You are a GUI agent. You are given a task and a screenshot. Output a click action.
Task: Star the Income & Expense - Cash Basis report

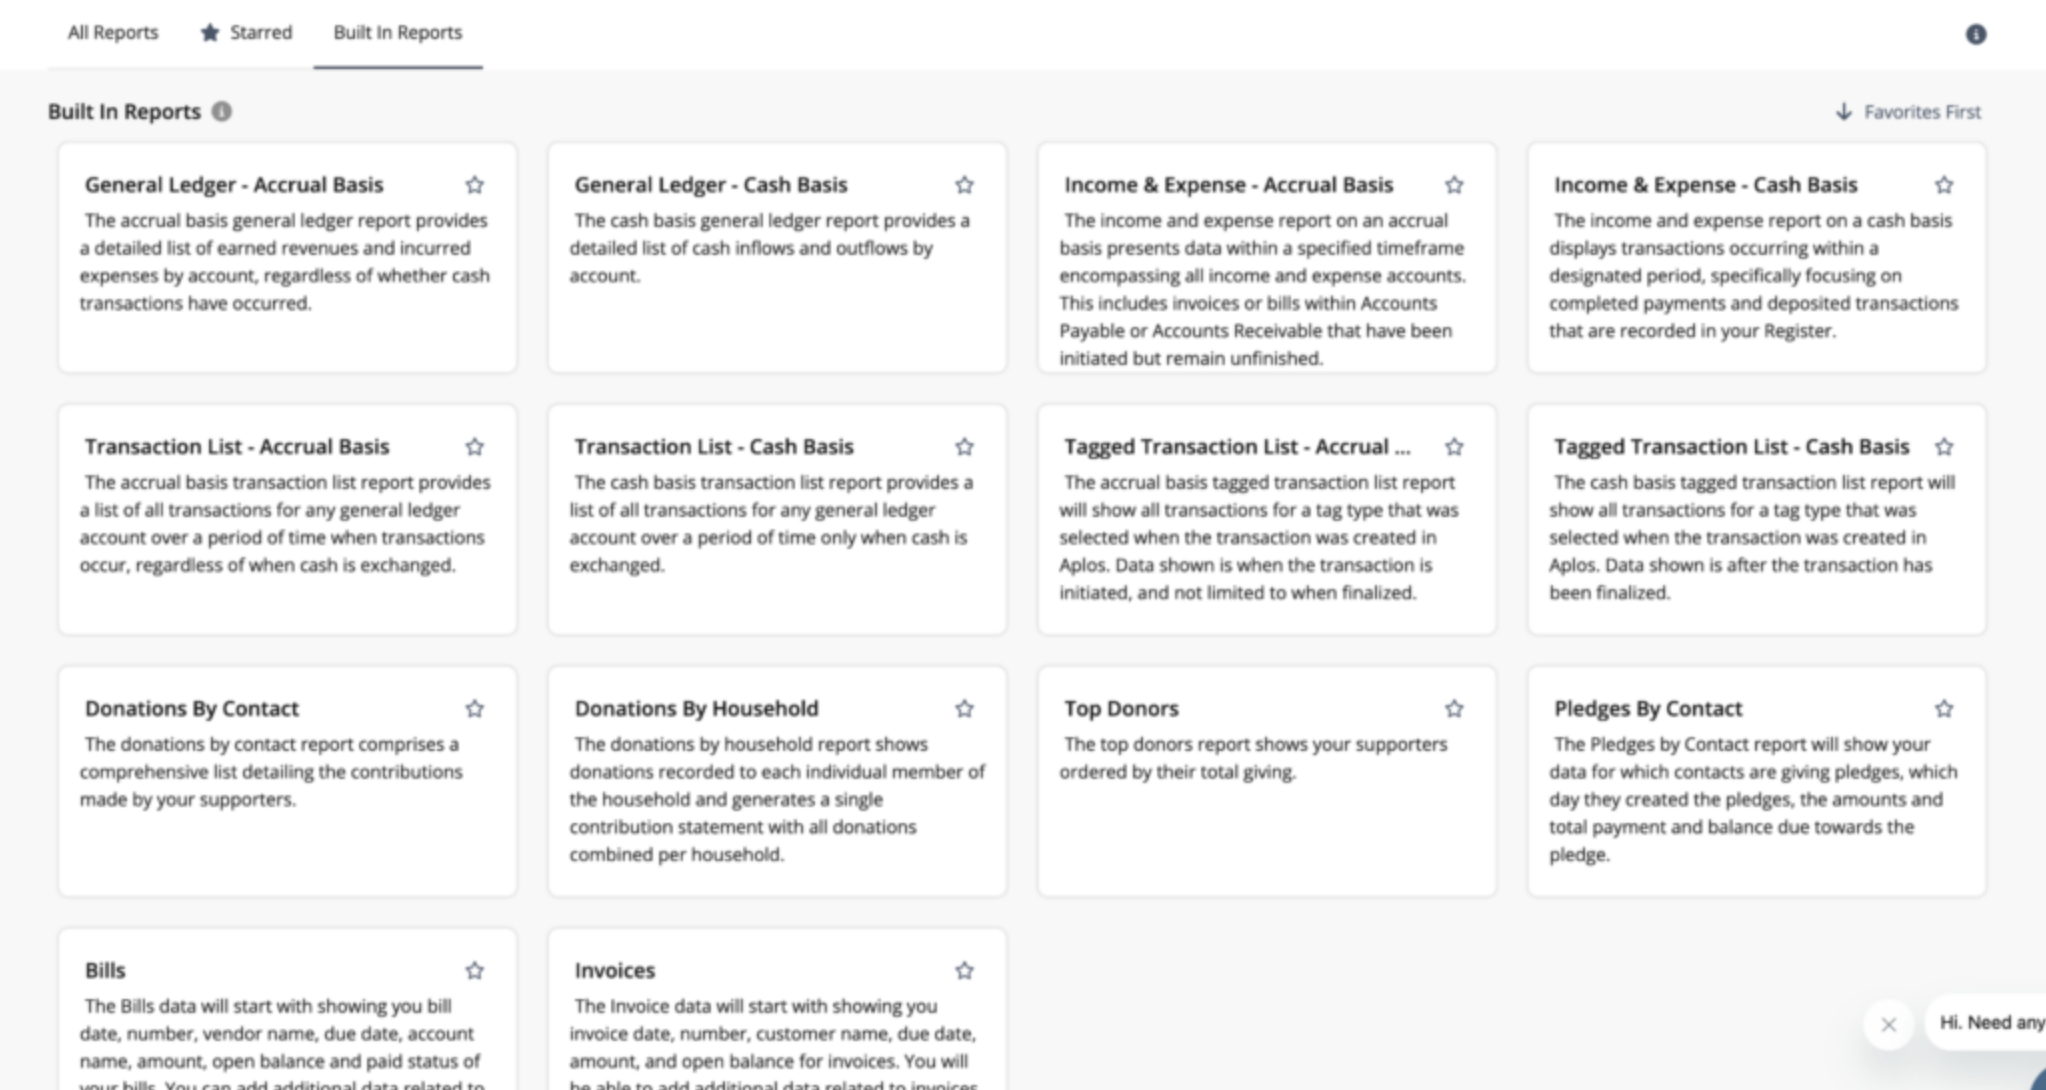point(1944,185)
